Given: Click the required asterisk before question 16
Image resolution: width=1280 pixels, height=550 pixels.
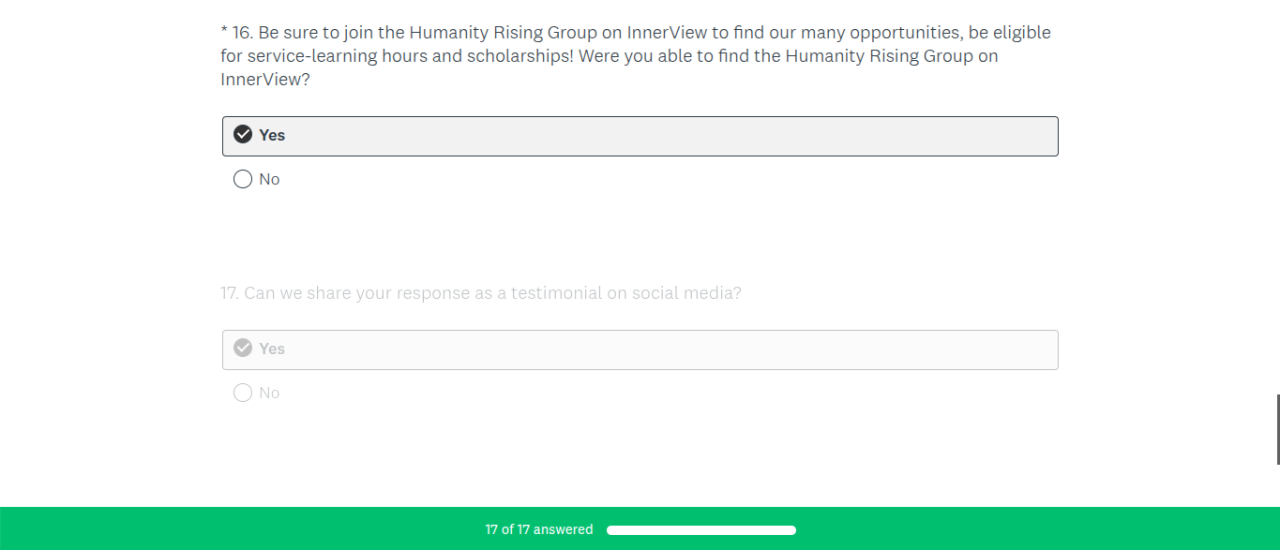Looking at the screenshot, I should [224, 33].
